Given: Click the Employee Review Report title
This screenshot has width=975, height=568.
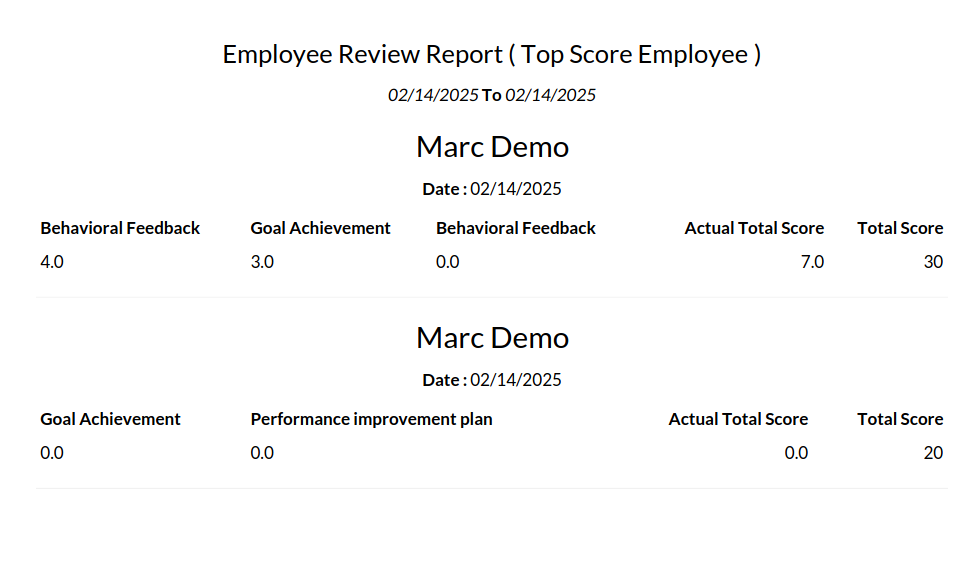Looking at the screenshot, I should 492,55.
